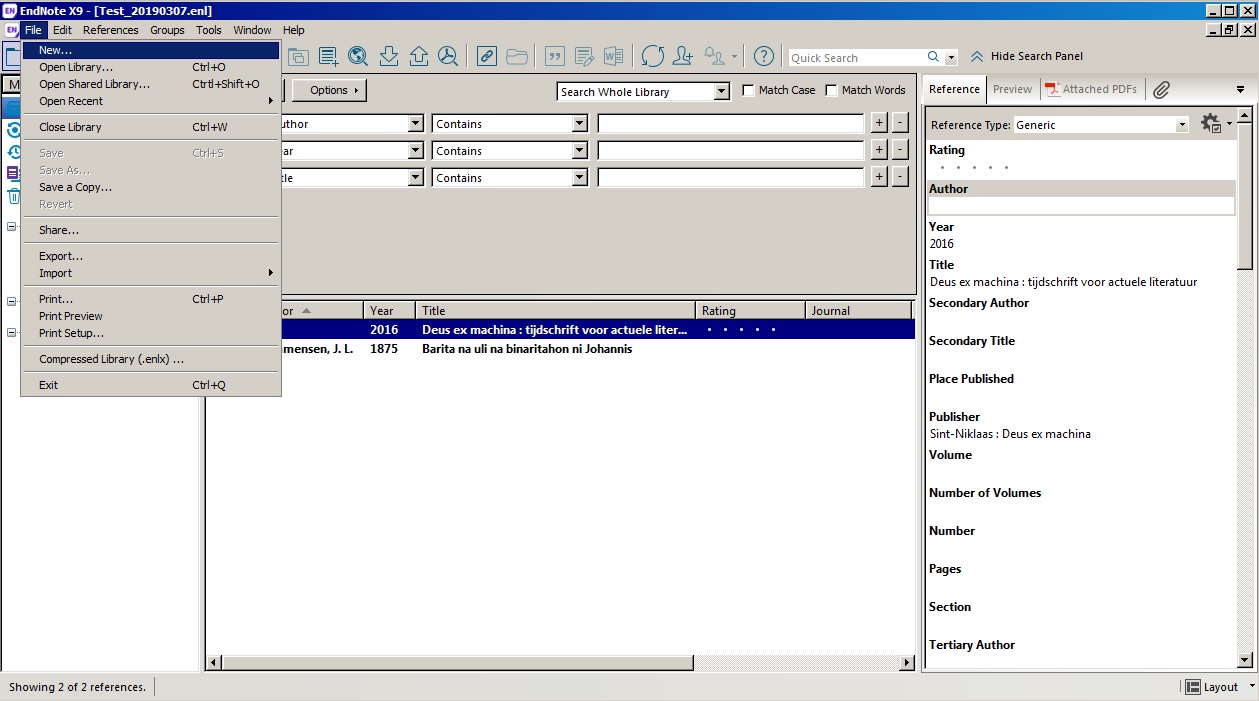
Task: Click the paperclip attachment tab icon
Action: [x=1161, y=90]
